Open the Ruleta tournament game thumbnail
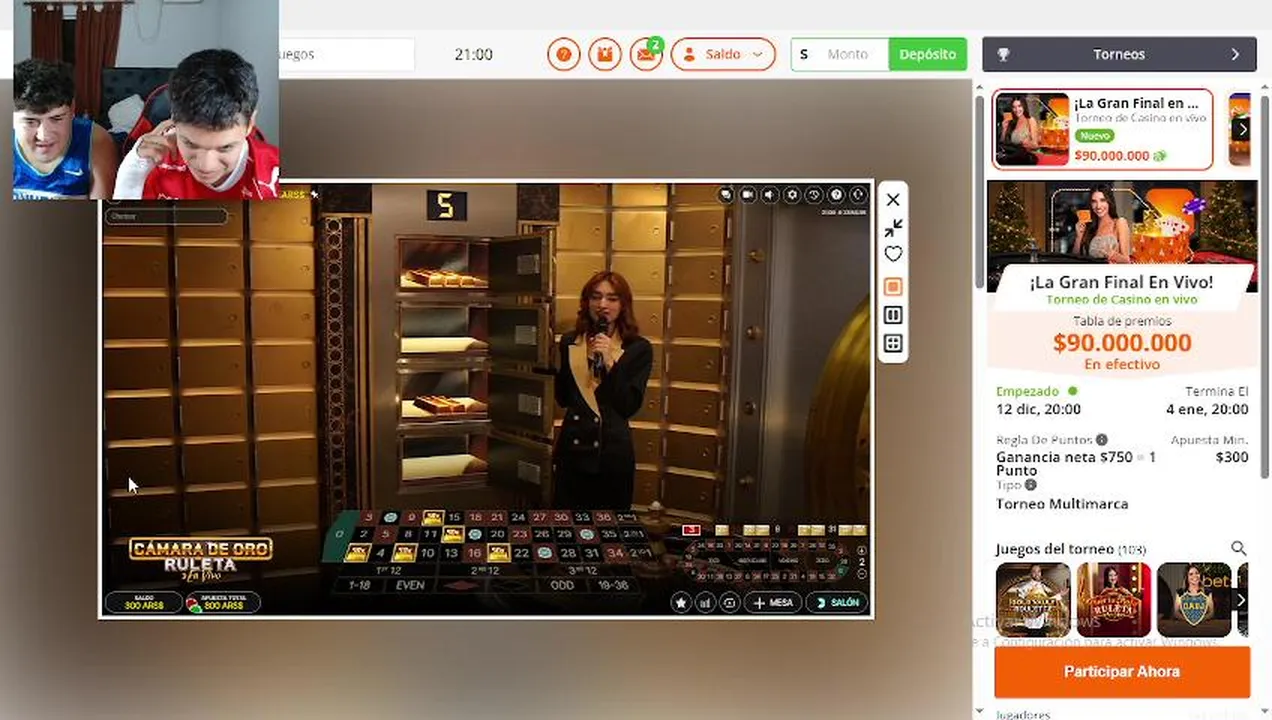This screenshot has height=720, width=1272. point(1113,600)
